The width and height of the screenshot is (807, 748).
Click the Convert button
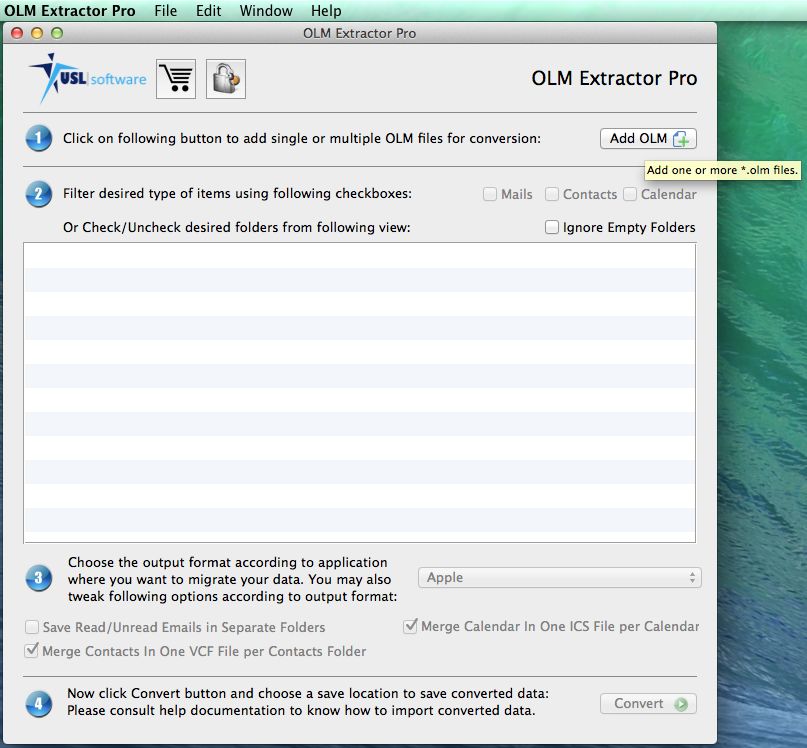[x=648, y=703]
